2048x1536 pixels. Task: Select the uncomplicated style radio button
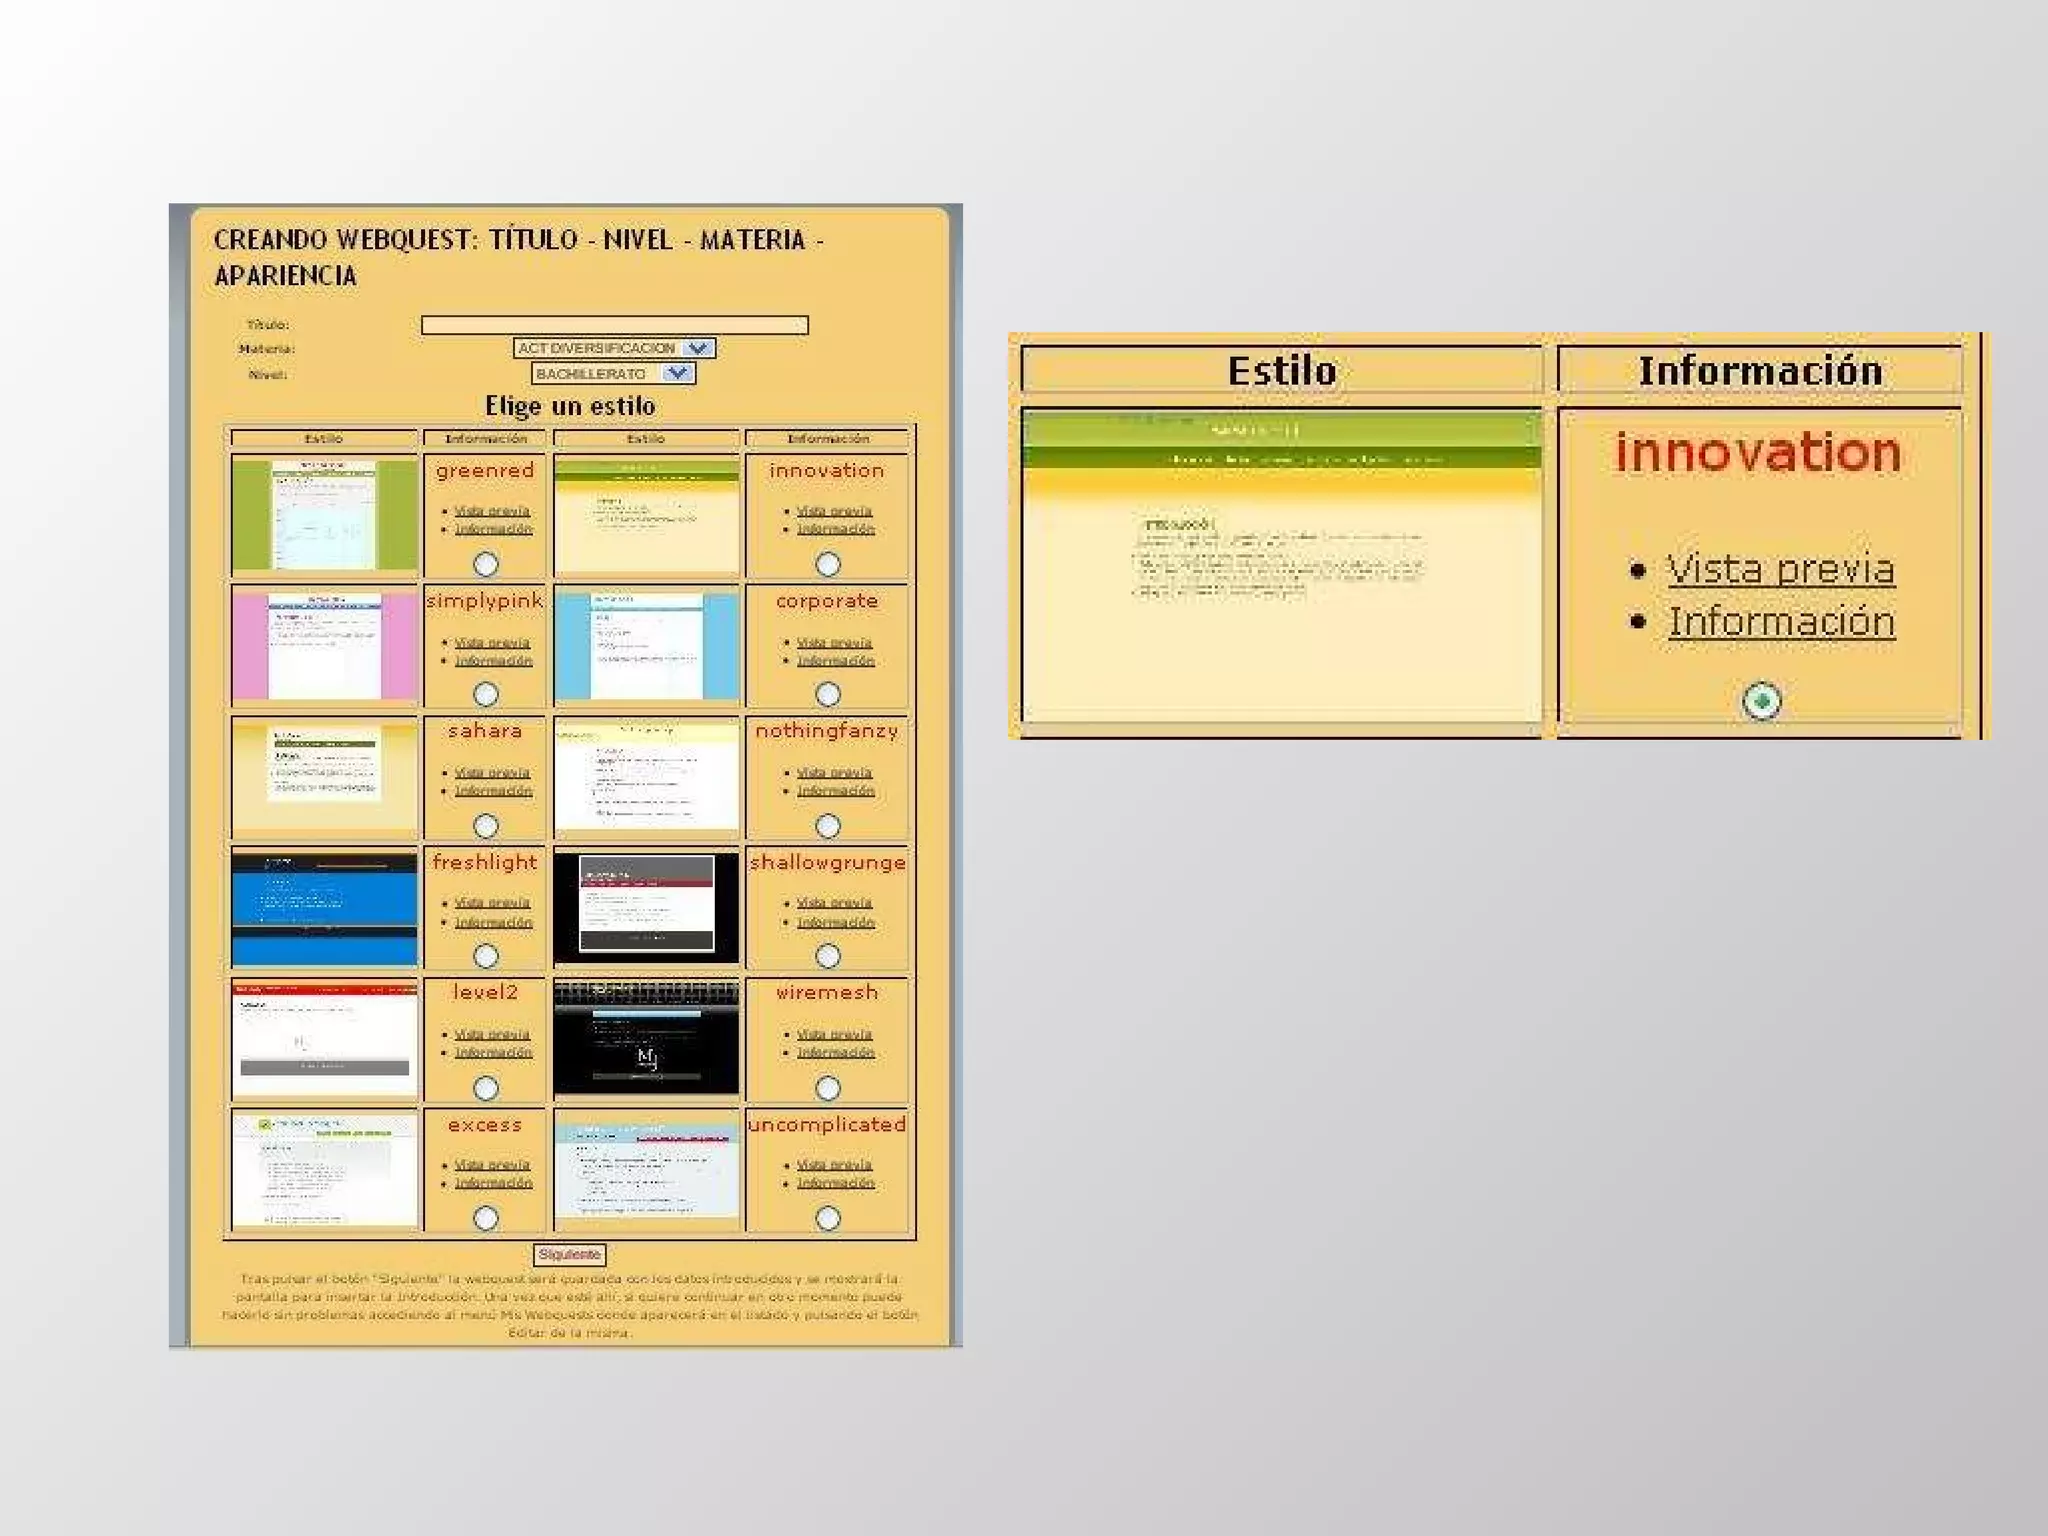point(828,1218)
